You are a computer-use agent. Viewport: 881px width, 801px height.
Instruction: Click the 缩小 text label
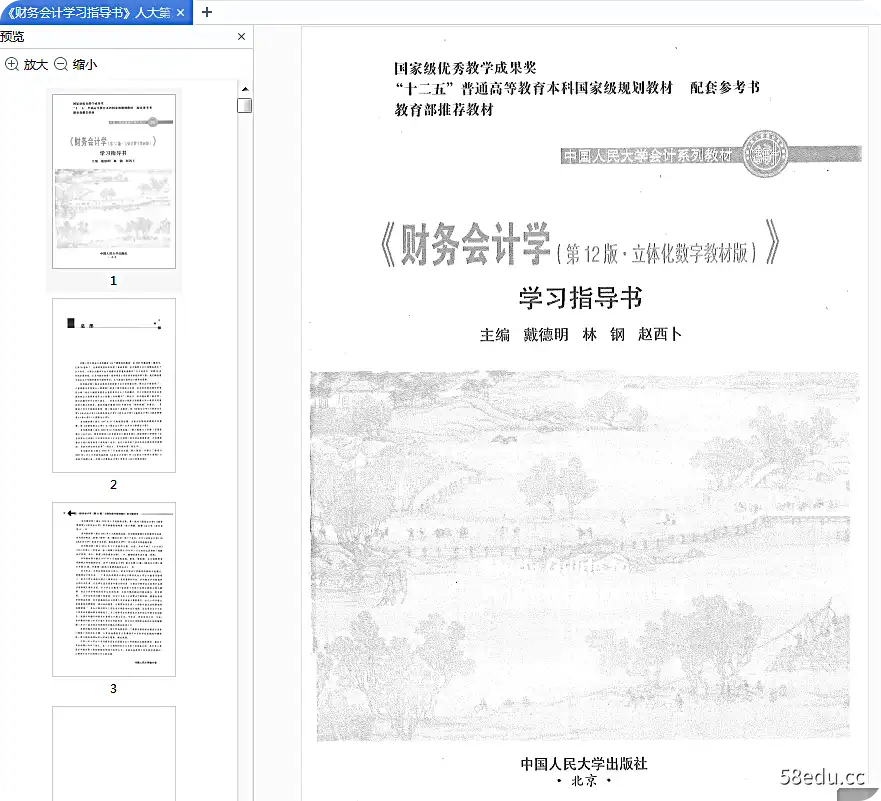85,65
